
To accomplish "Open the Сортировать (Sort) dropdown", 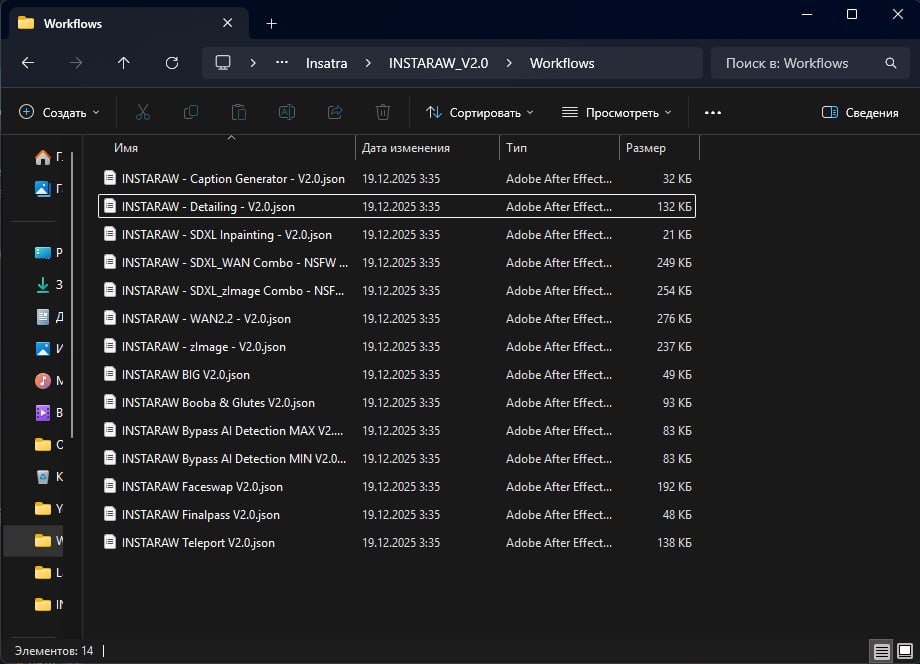I will 480,113.
